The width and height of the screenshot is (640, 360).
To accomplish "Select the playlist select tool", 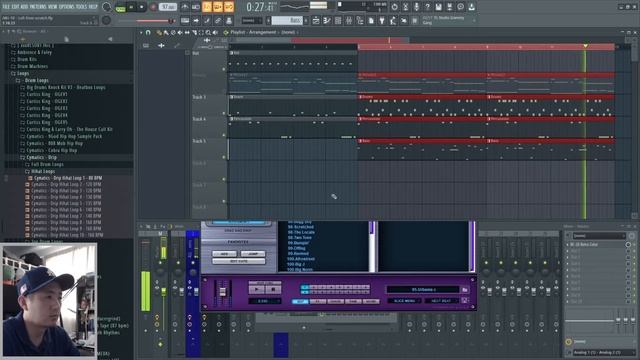I will click(x=201, y=32).
